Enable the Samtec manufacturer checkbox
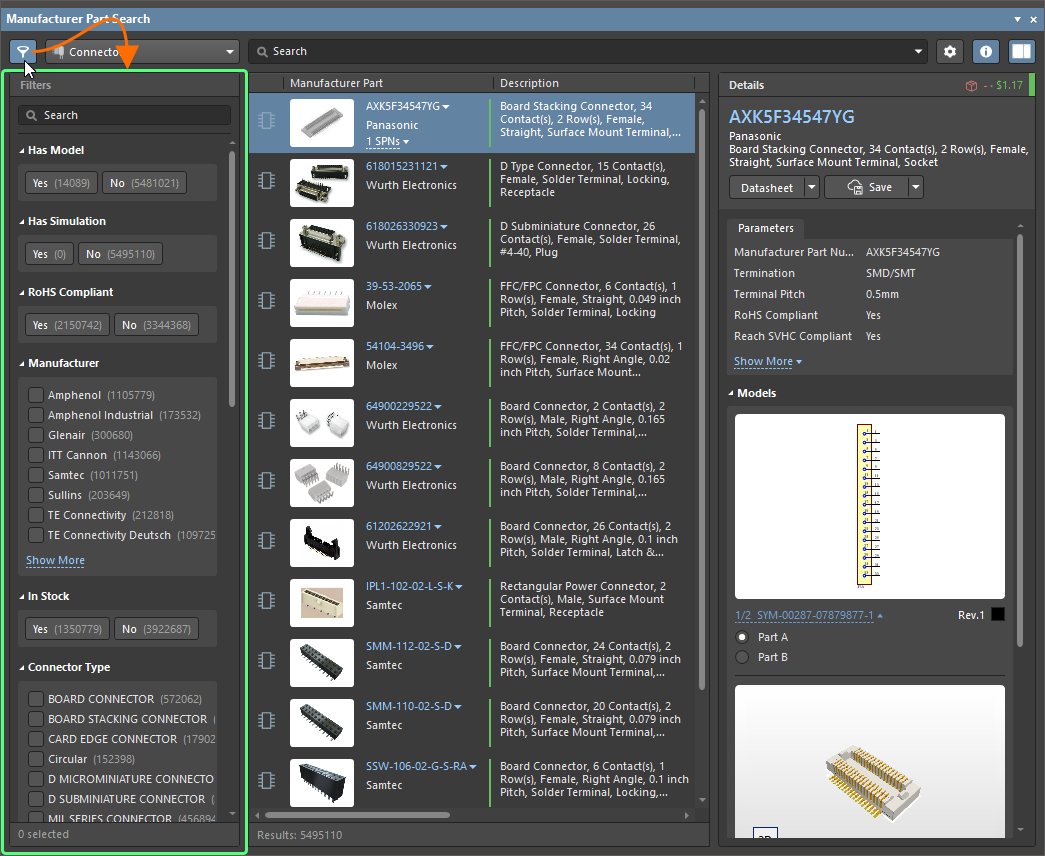The height and width of the screenshot is (856, 1045). point(36,475)
